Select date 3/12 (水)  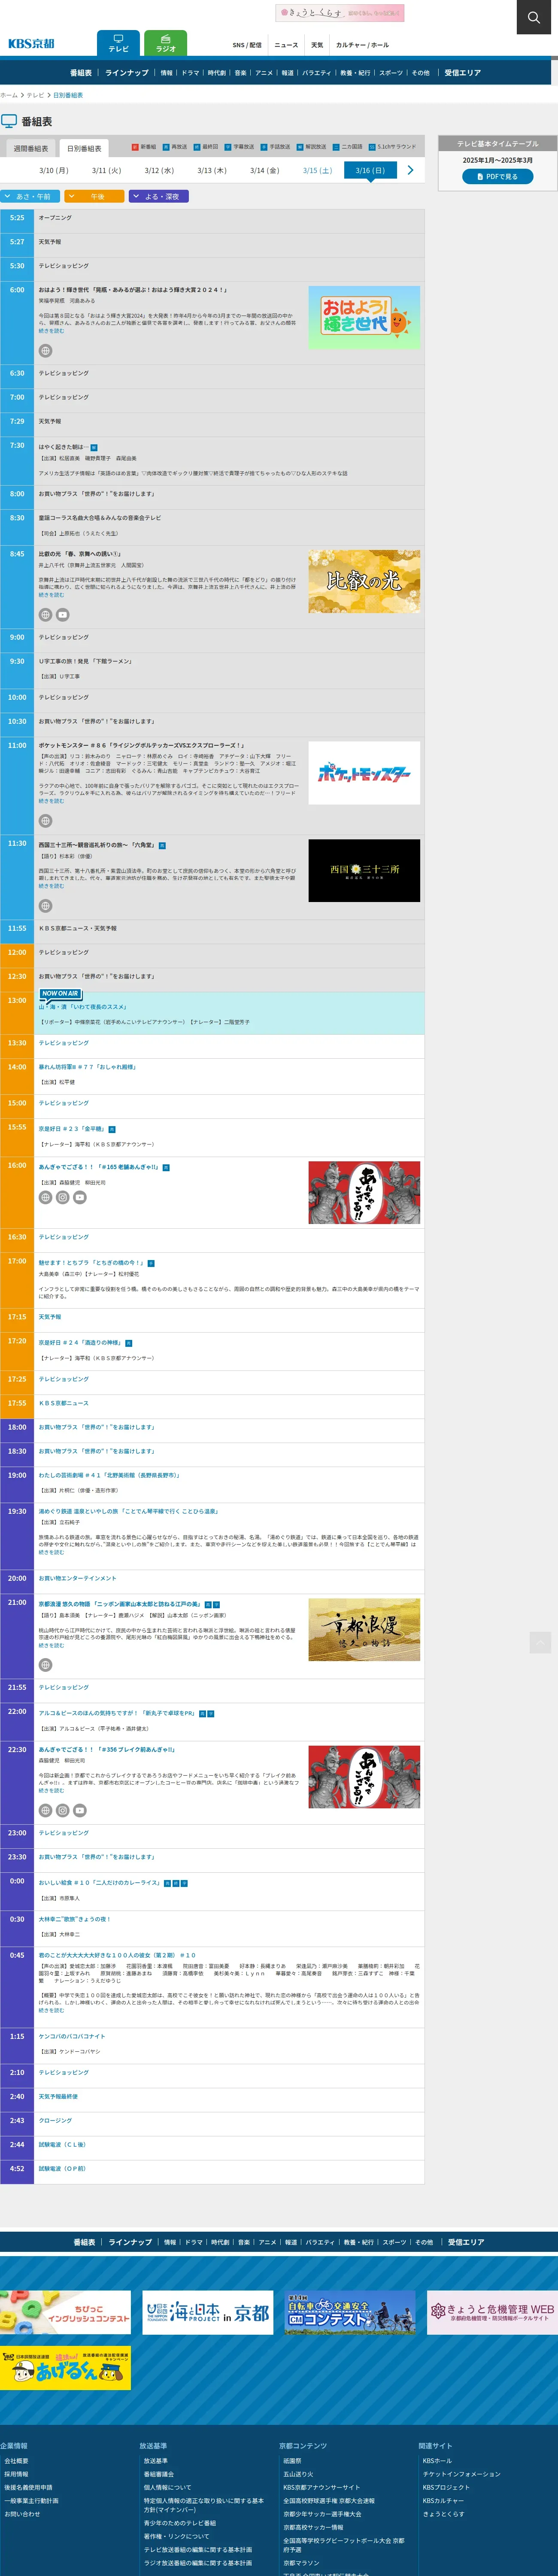click(x=159, y=171)
